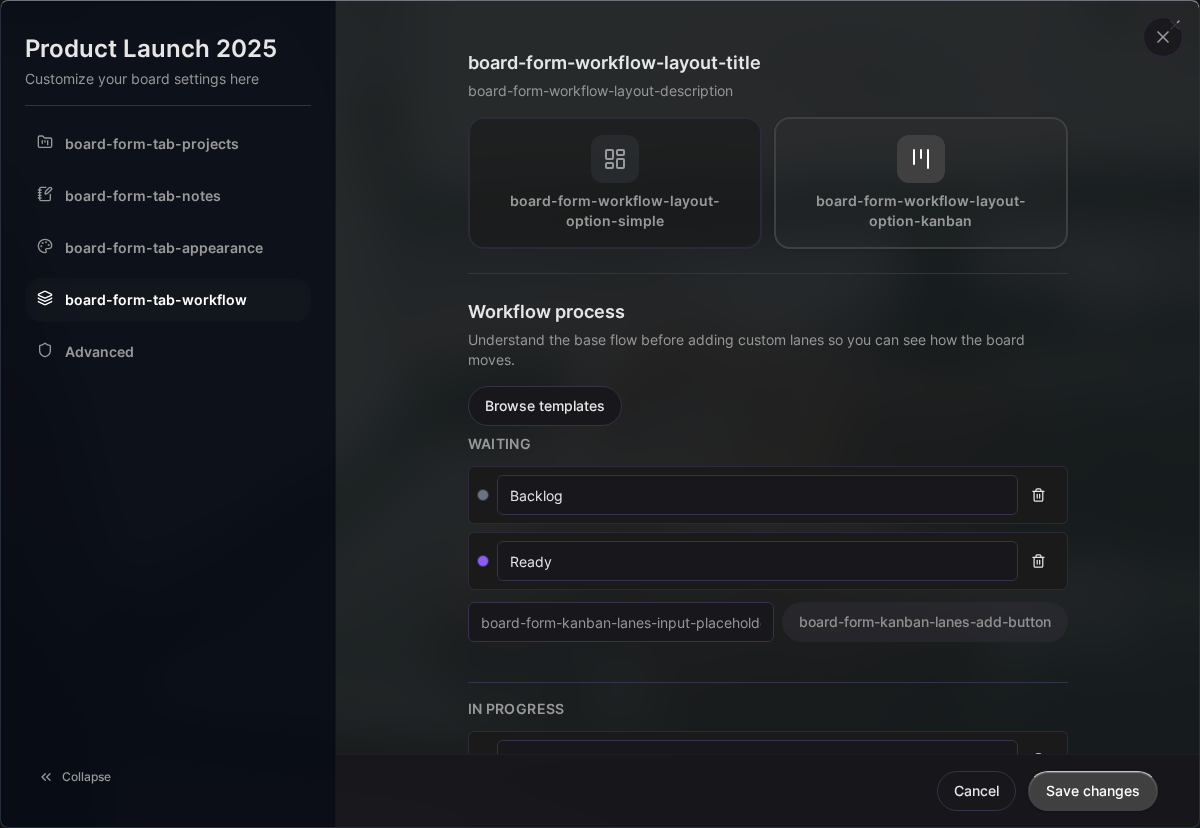Viewport: 1200px width, 828px height.
Task: Choose the board-form-workflow-layout-option-kanban card
Action: [920, 183]
